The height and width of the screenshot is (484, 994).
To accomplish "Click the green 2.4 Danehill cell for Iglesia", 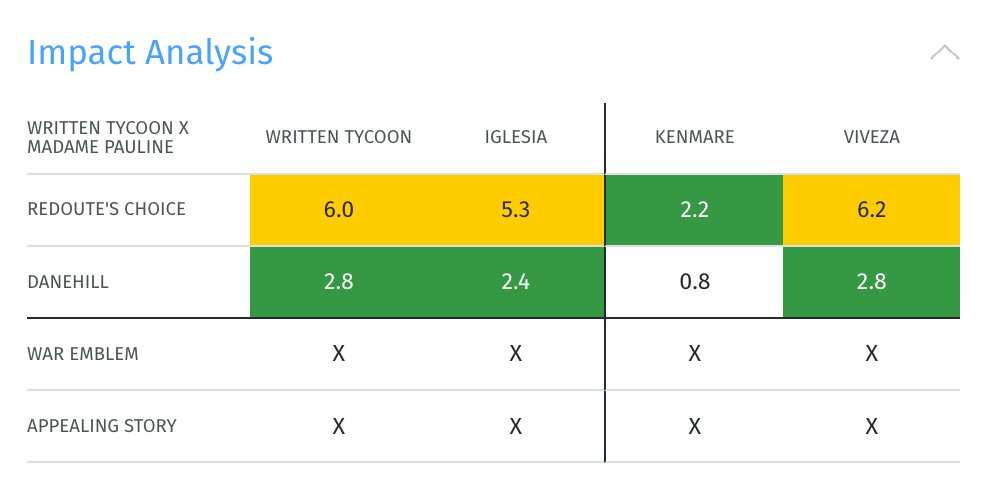I will [515, 282].
